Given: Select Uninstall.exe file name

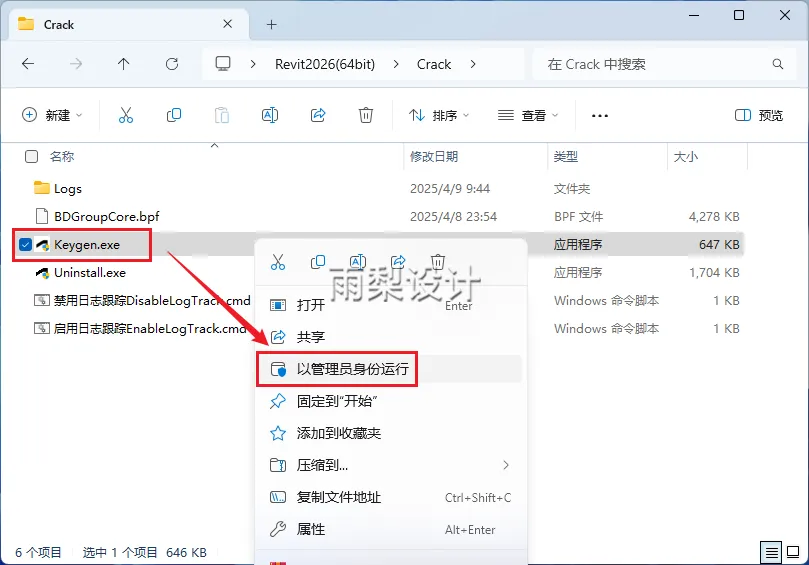Looking at the screenshot, I should 90,272.
